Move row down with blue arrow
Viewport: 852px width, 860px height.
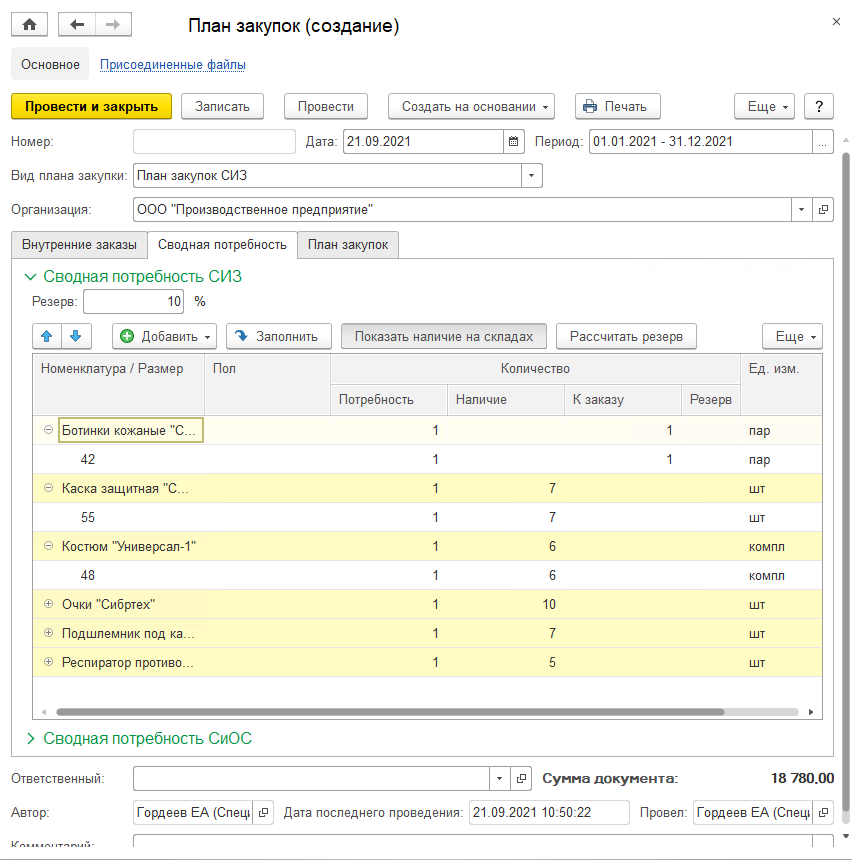tap(78, 336)
